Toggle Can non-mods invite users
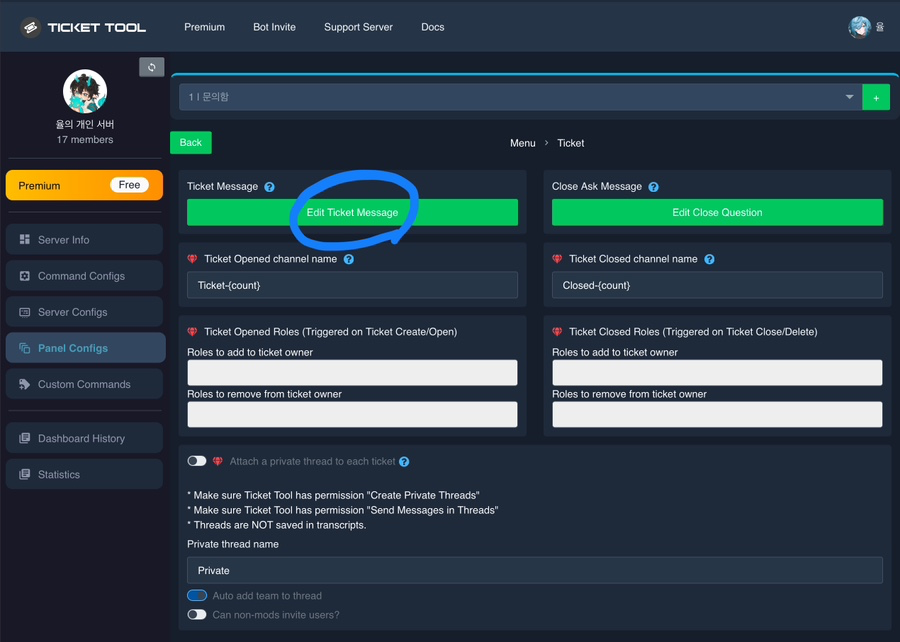The width and height of the screenshot is (900, 642). (197, 614)
